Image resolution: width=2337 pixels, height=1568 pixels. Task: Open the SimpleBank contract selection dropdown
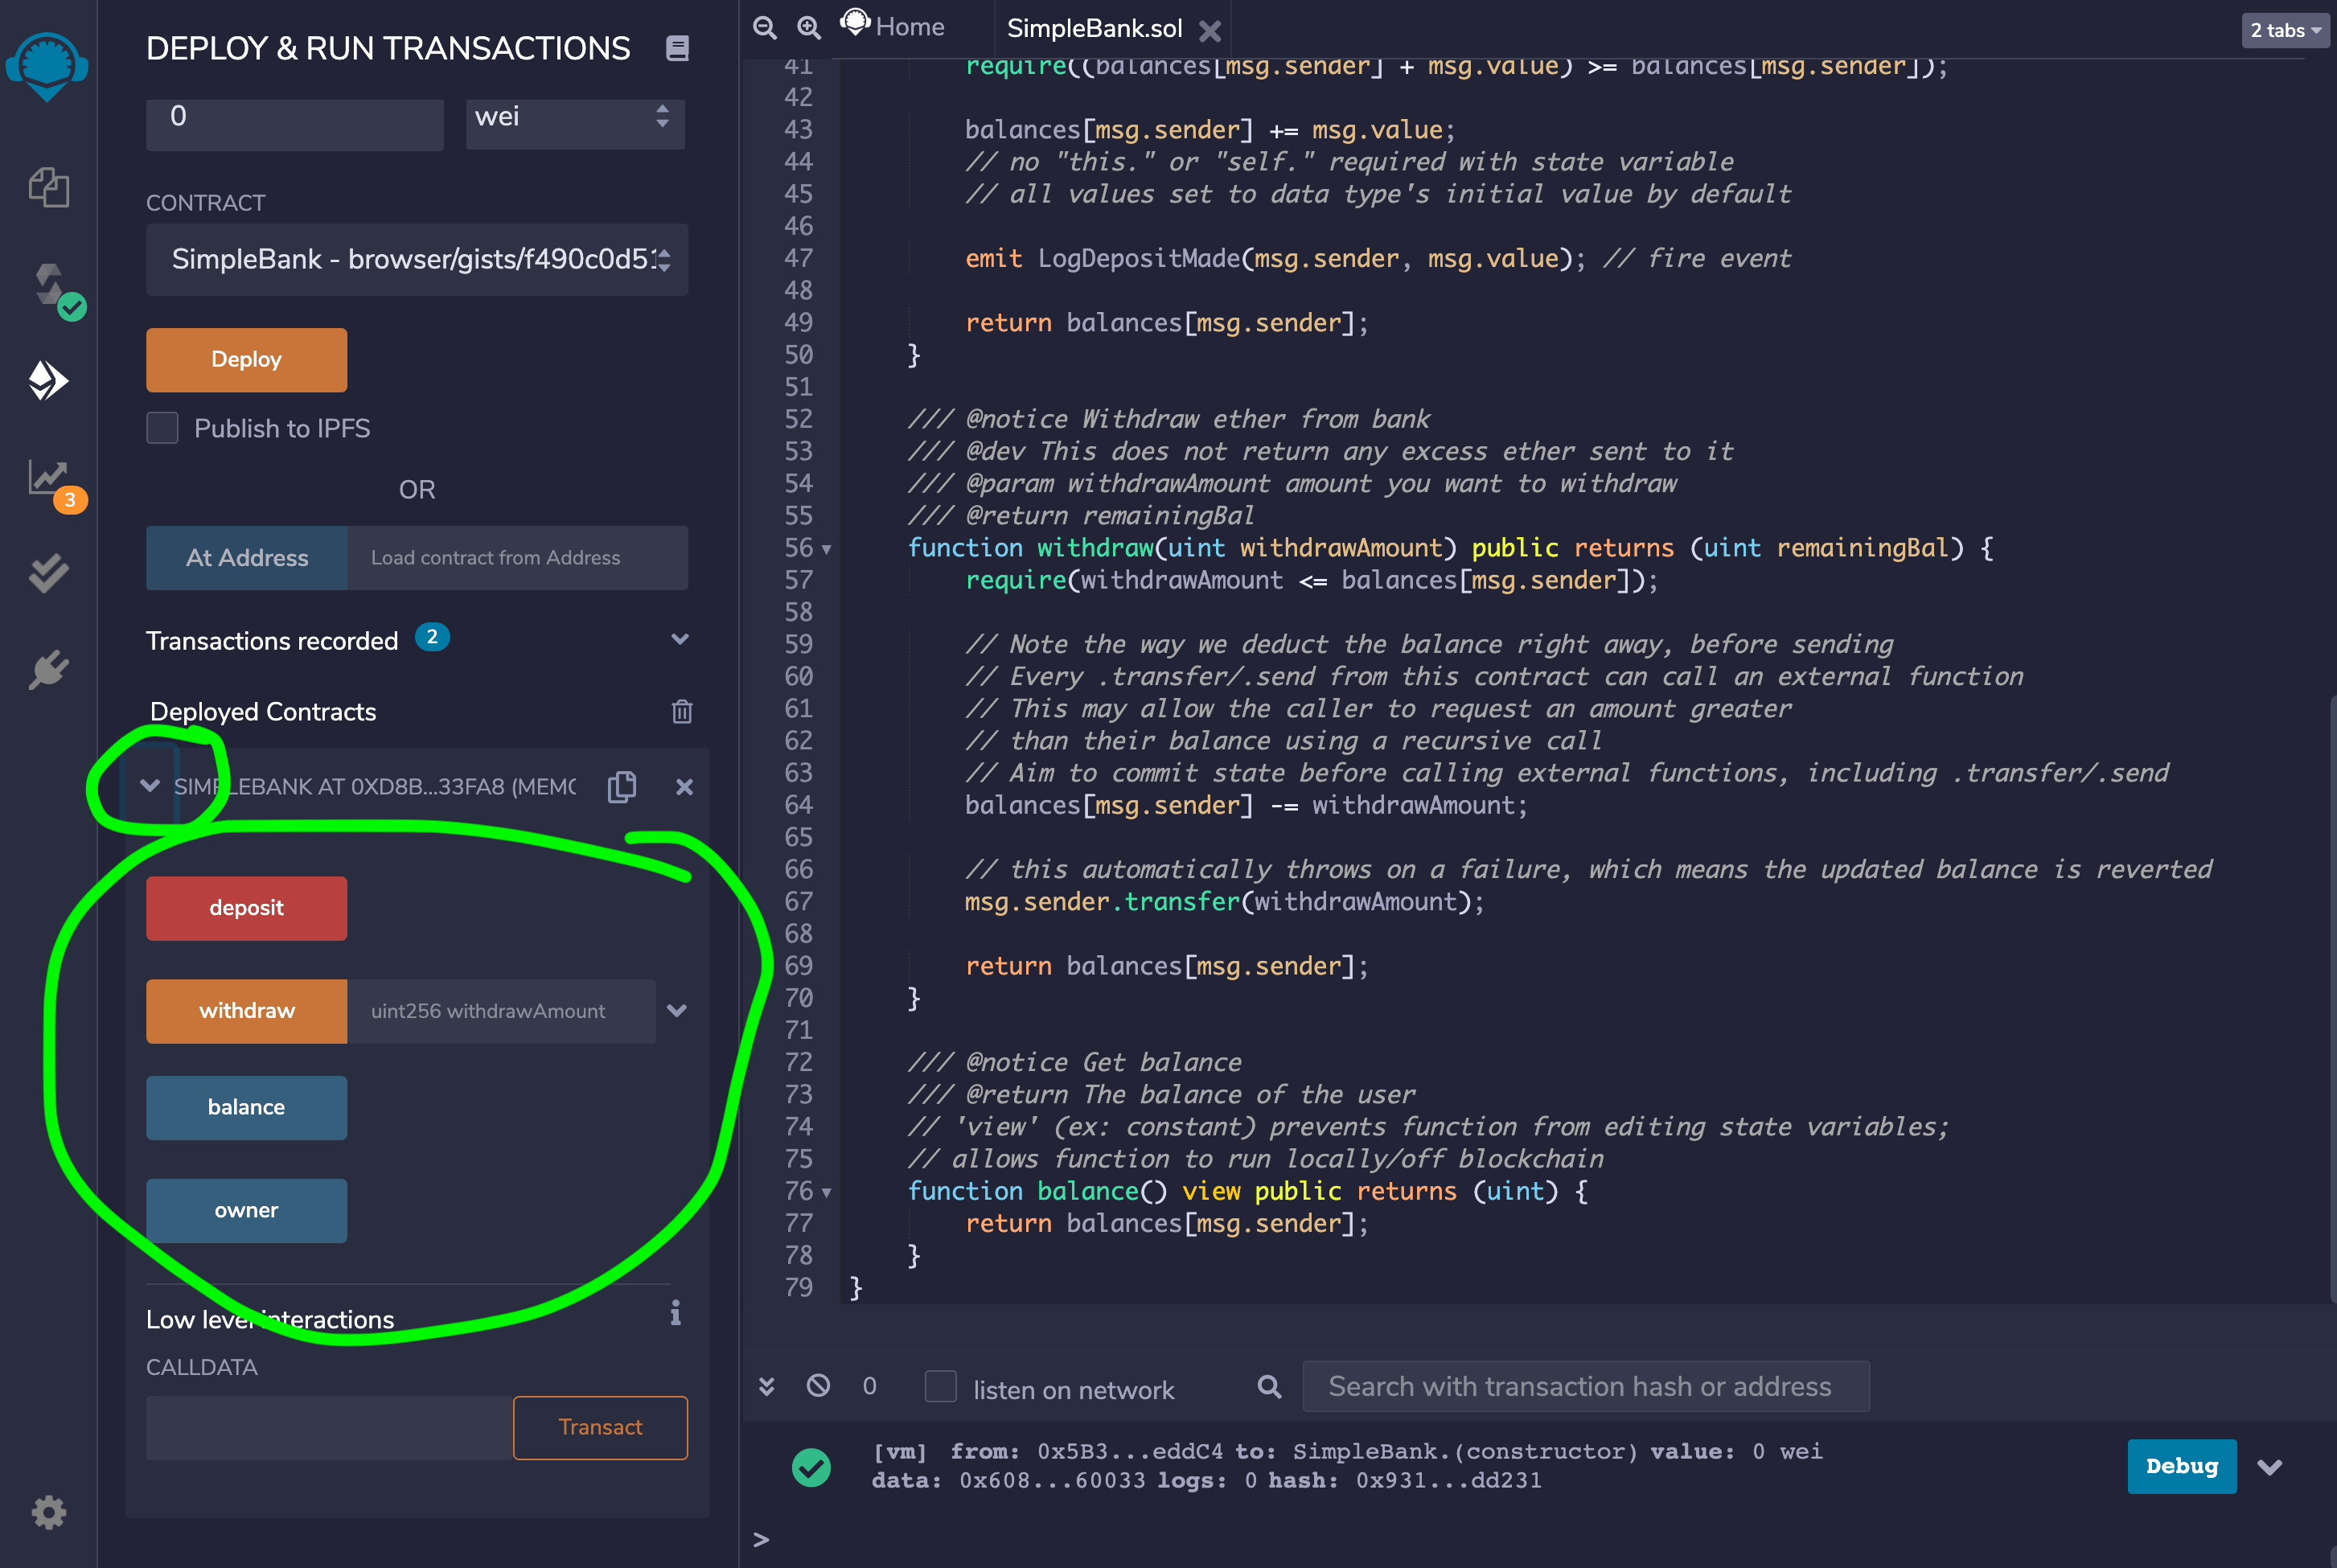click(417, 260)
